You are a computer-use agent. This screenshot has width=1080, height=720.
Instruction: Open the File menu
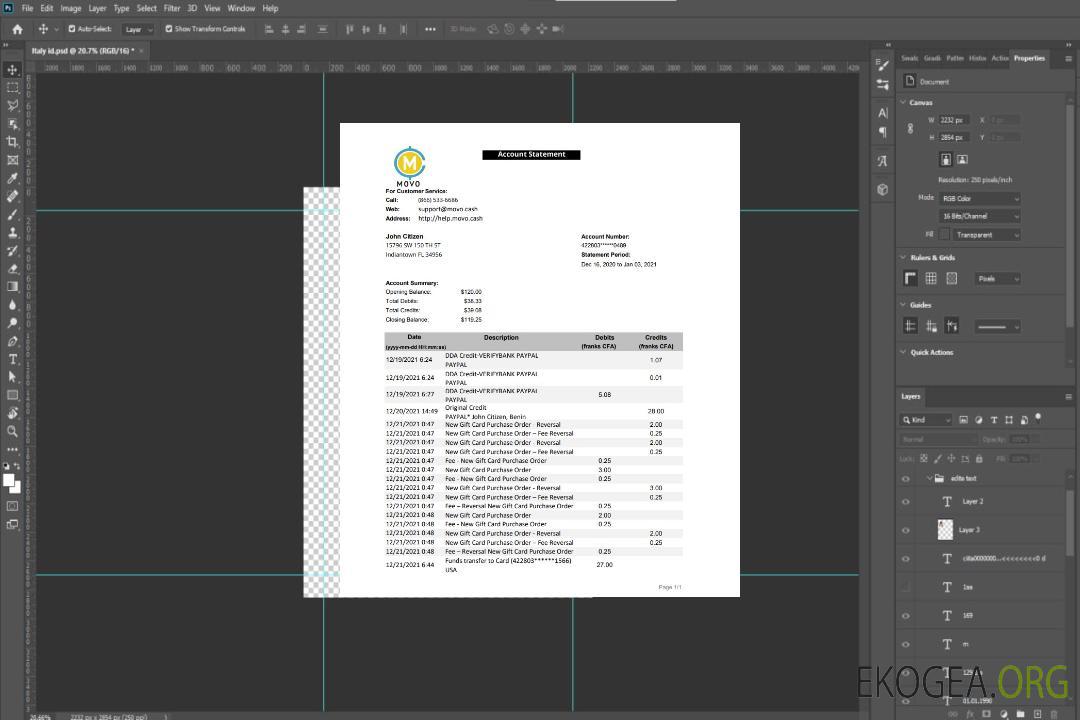pyautogui.click(x=28, y=8)
